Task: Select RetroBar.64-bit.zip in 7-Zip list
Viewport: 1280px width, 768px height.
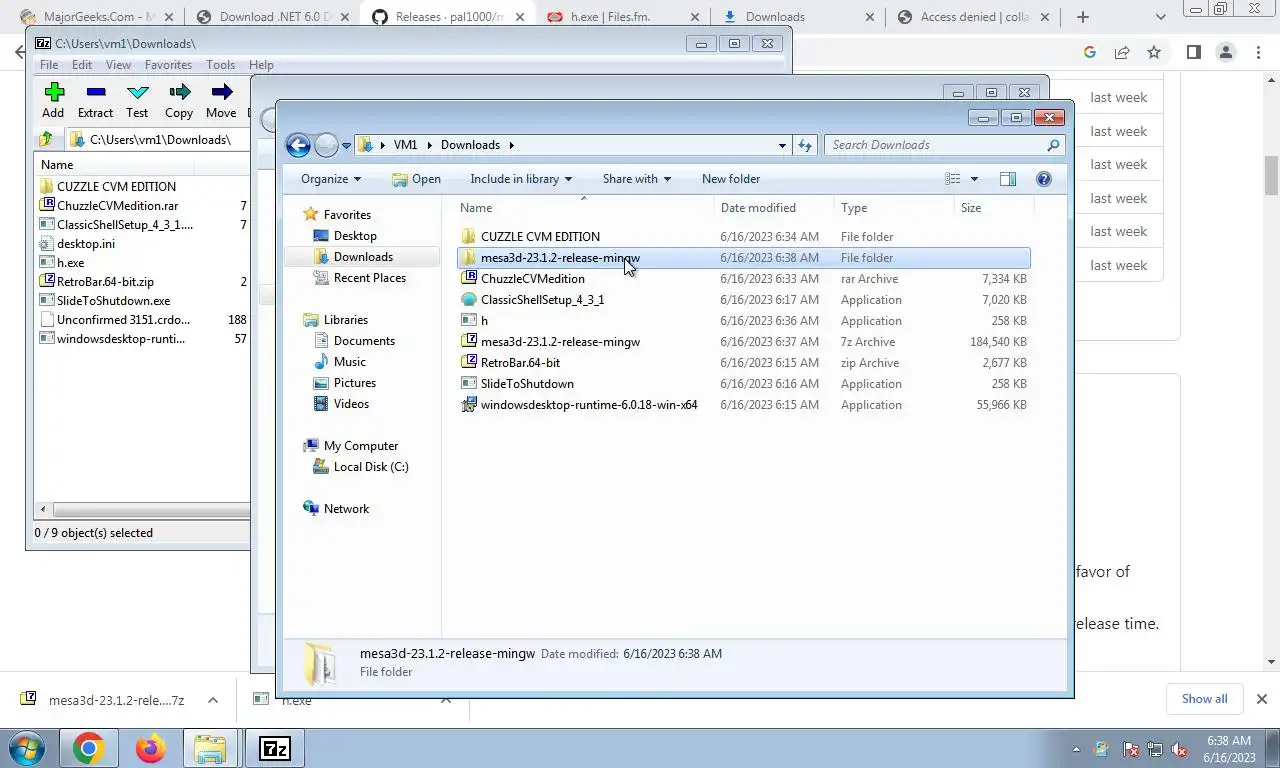Action: [105, 282]
